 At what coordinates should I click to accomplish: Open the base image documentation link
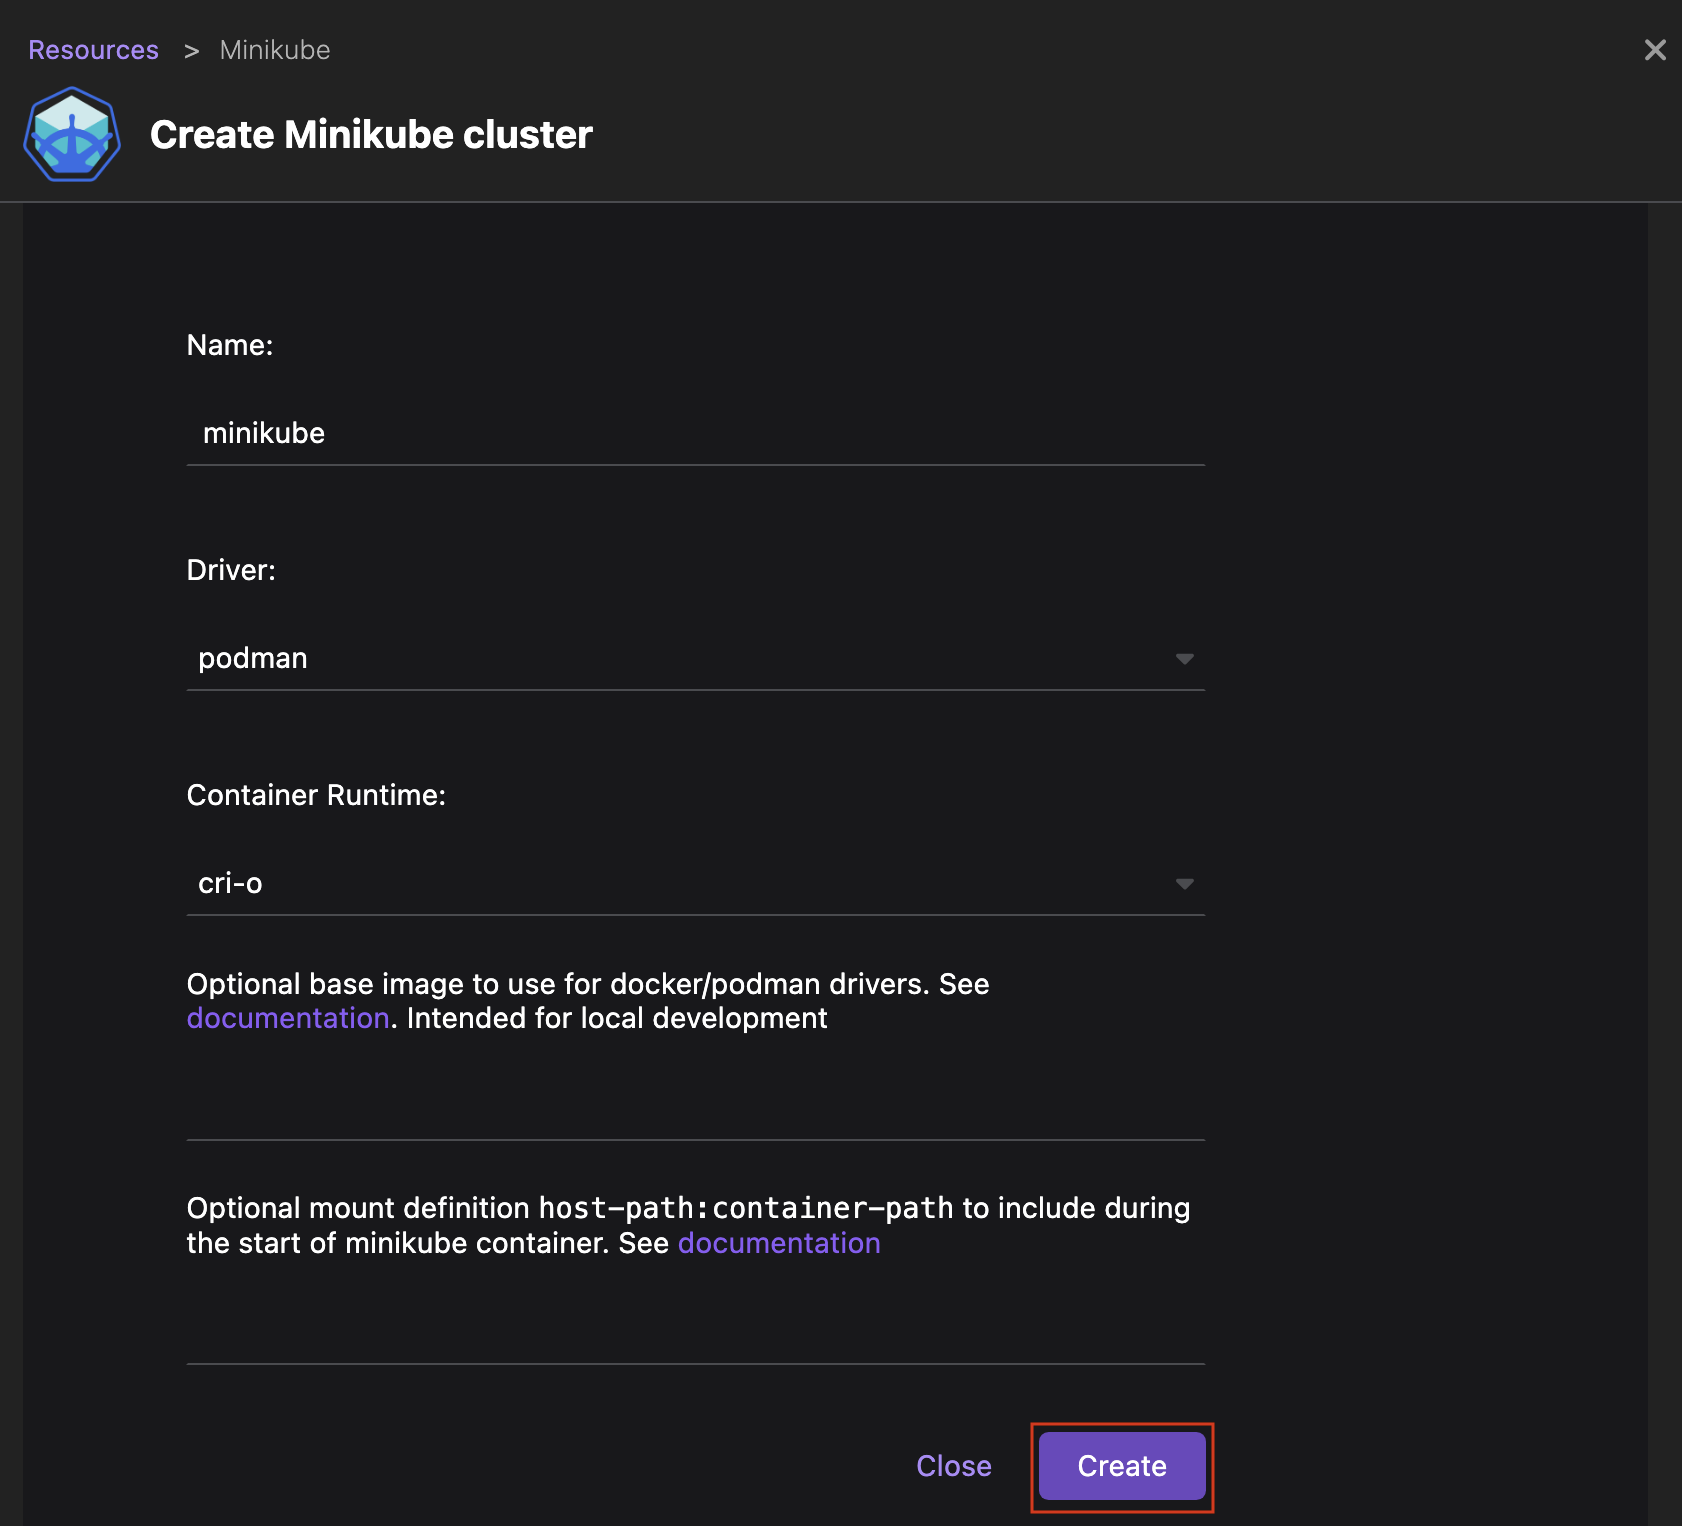(288, 1018)
